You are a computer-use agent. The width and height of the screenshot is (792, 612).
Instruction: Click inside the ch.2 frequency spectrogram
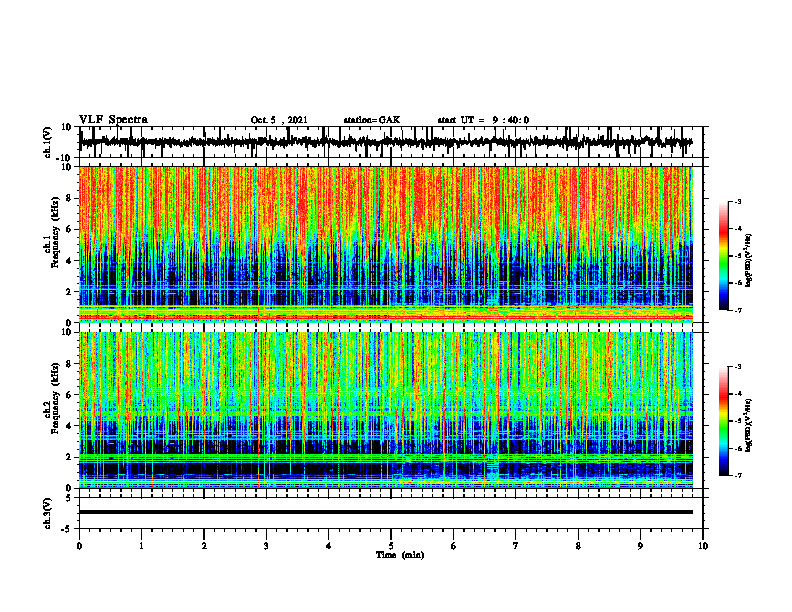(x=385, y=410)
